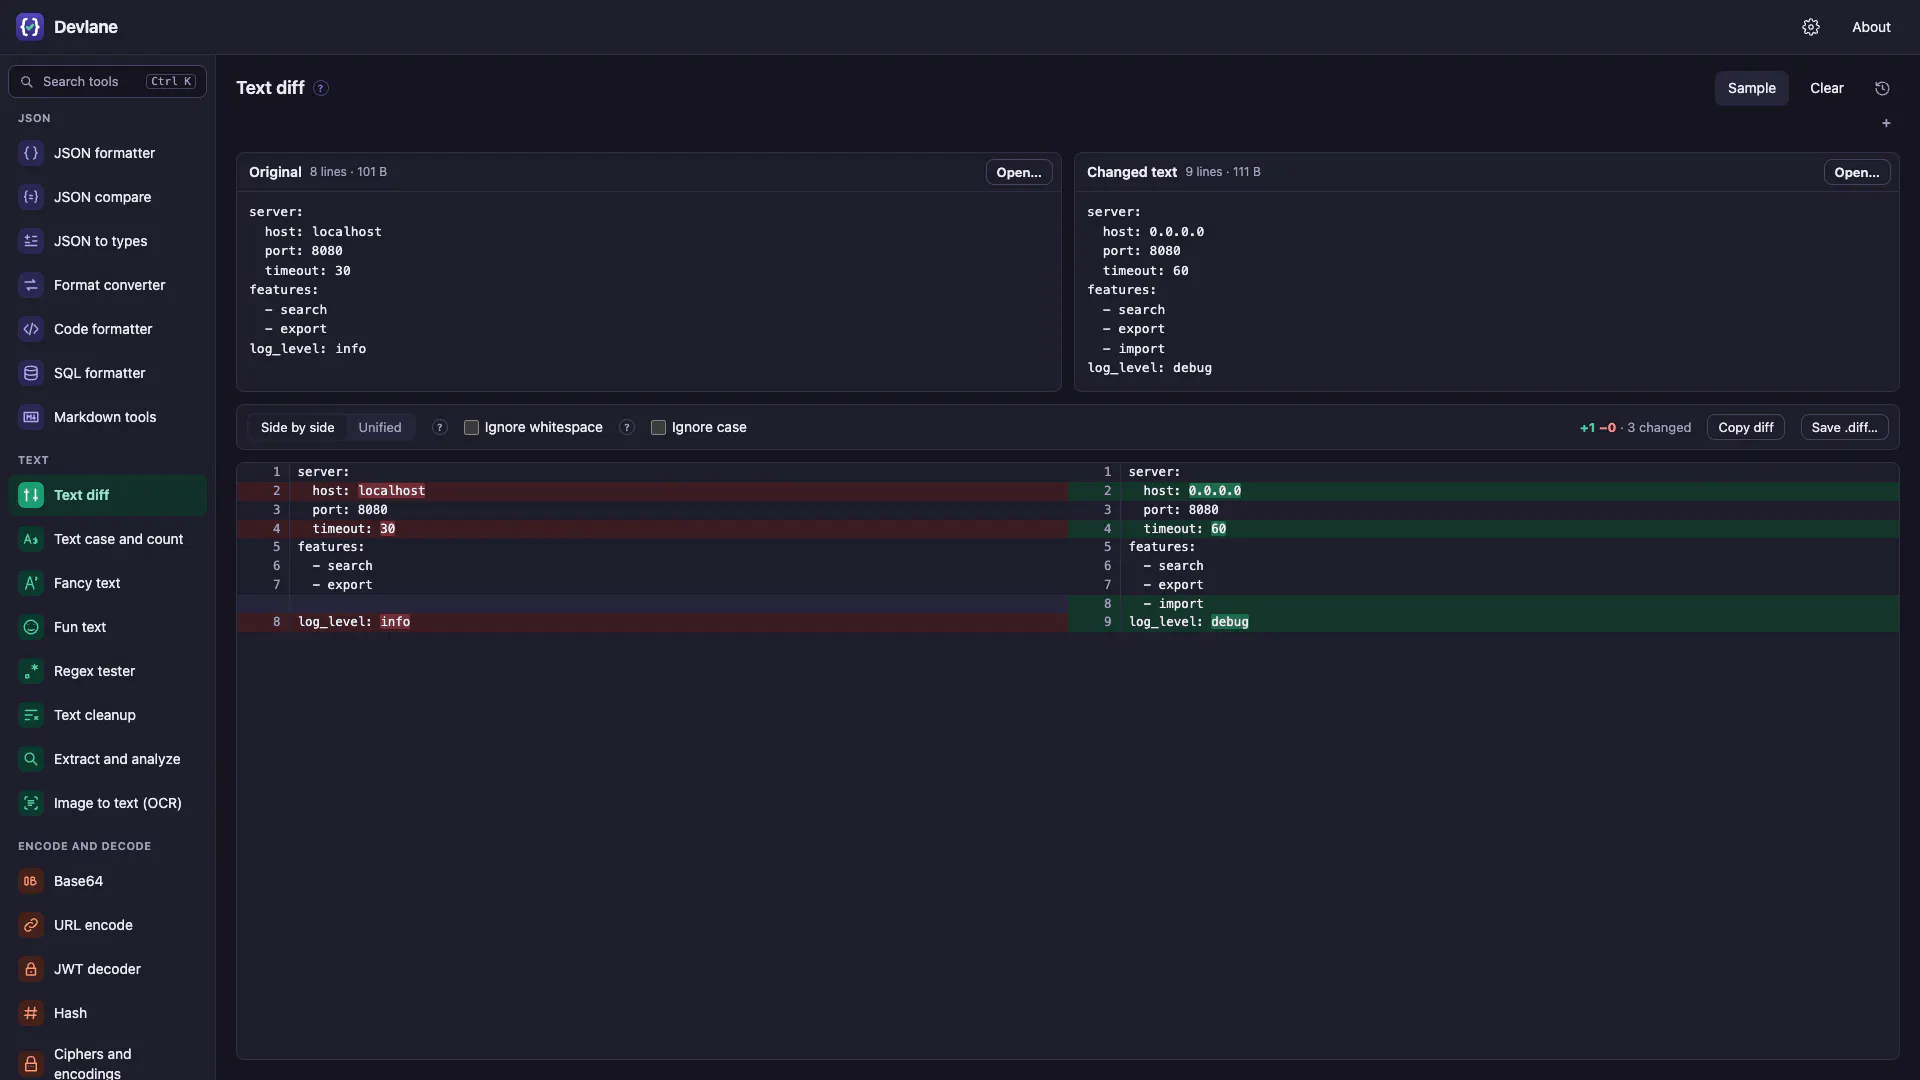Click the Clear button

pyautogui.click(x=1826, y=88)
